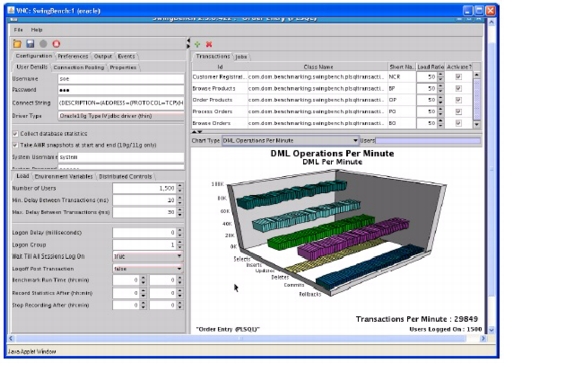Open the Chart Type dropdown
The width and height of the screenshot is (578, 367).
[290, 140]
